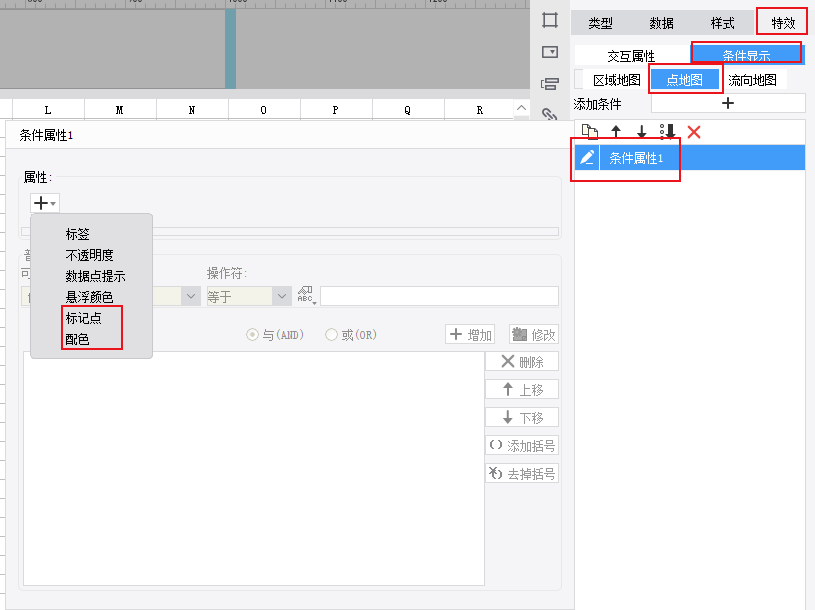The width and height of the screenshot is (815, 610).
Task: Delete condition with red X icon
Action: [694, 132]
